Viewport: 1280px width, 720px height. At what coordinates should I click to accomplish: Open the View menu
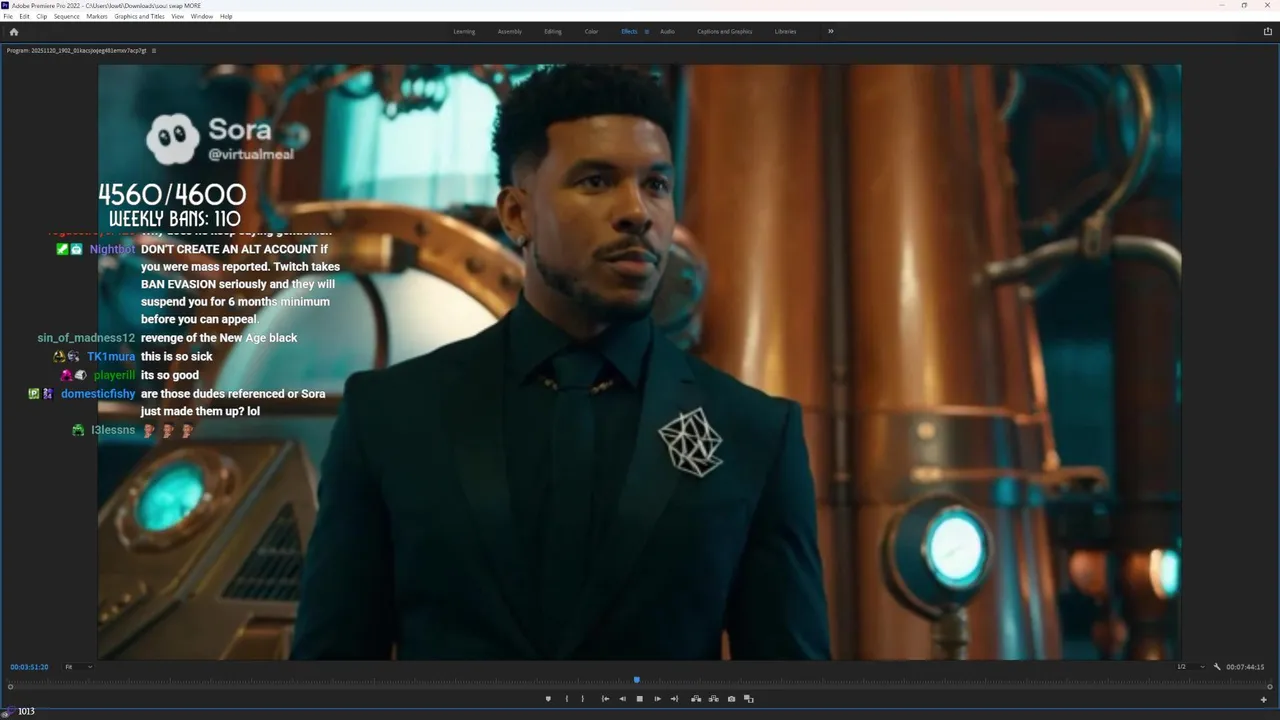178,16
